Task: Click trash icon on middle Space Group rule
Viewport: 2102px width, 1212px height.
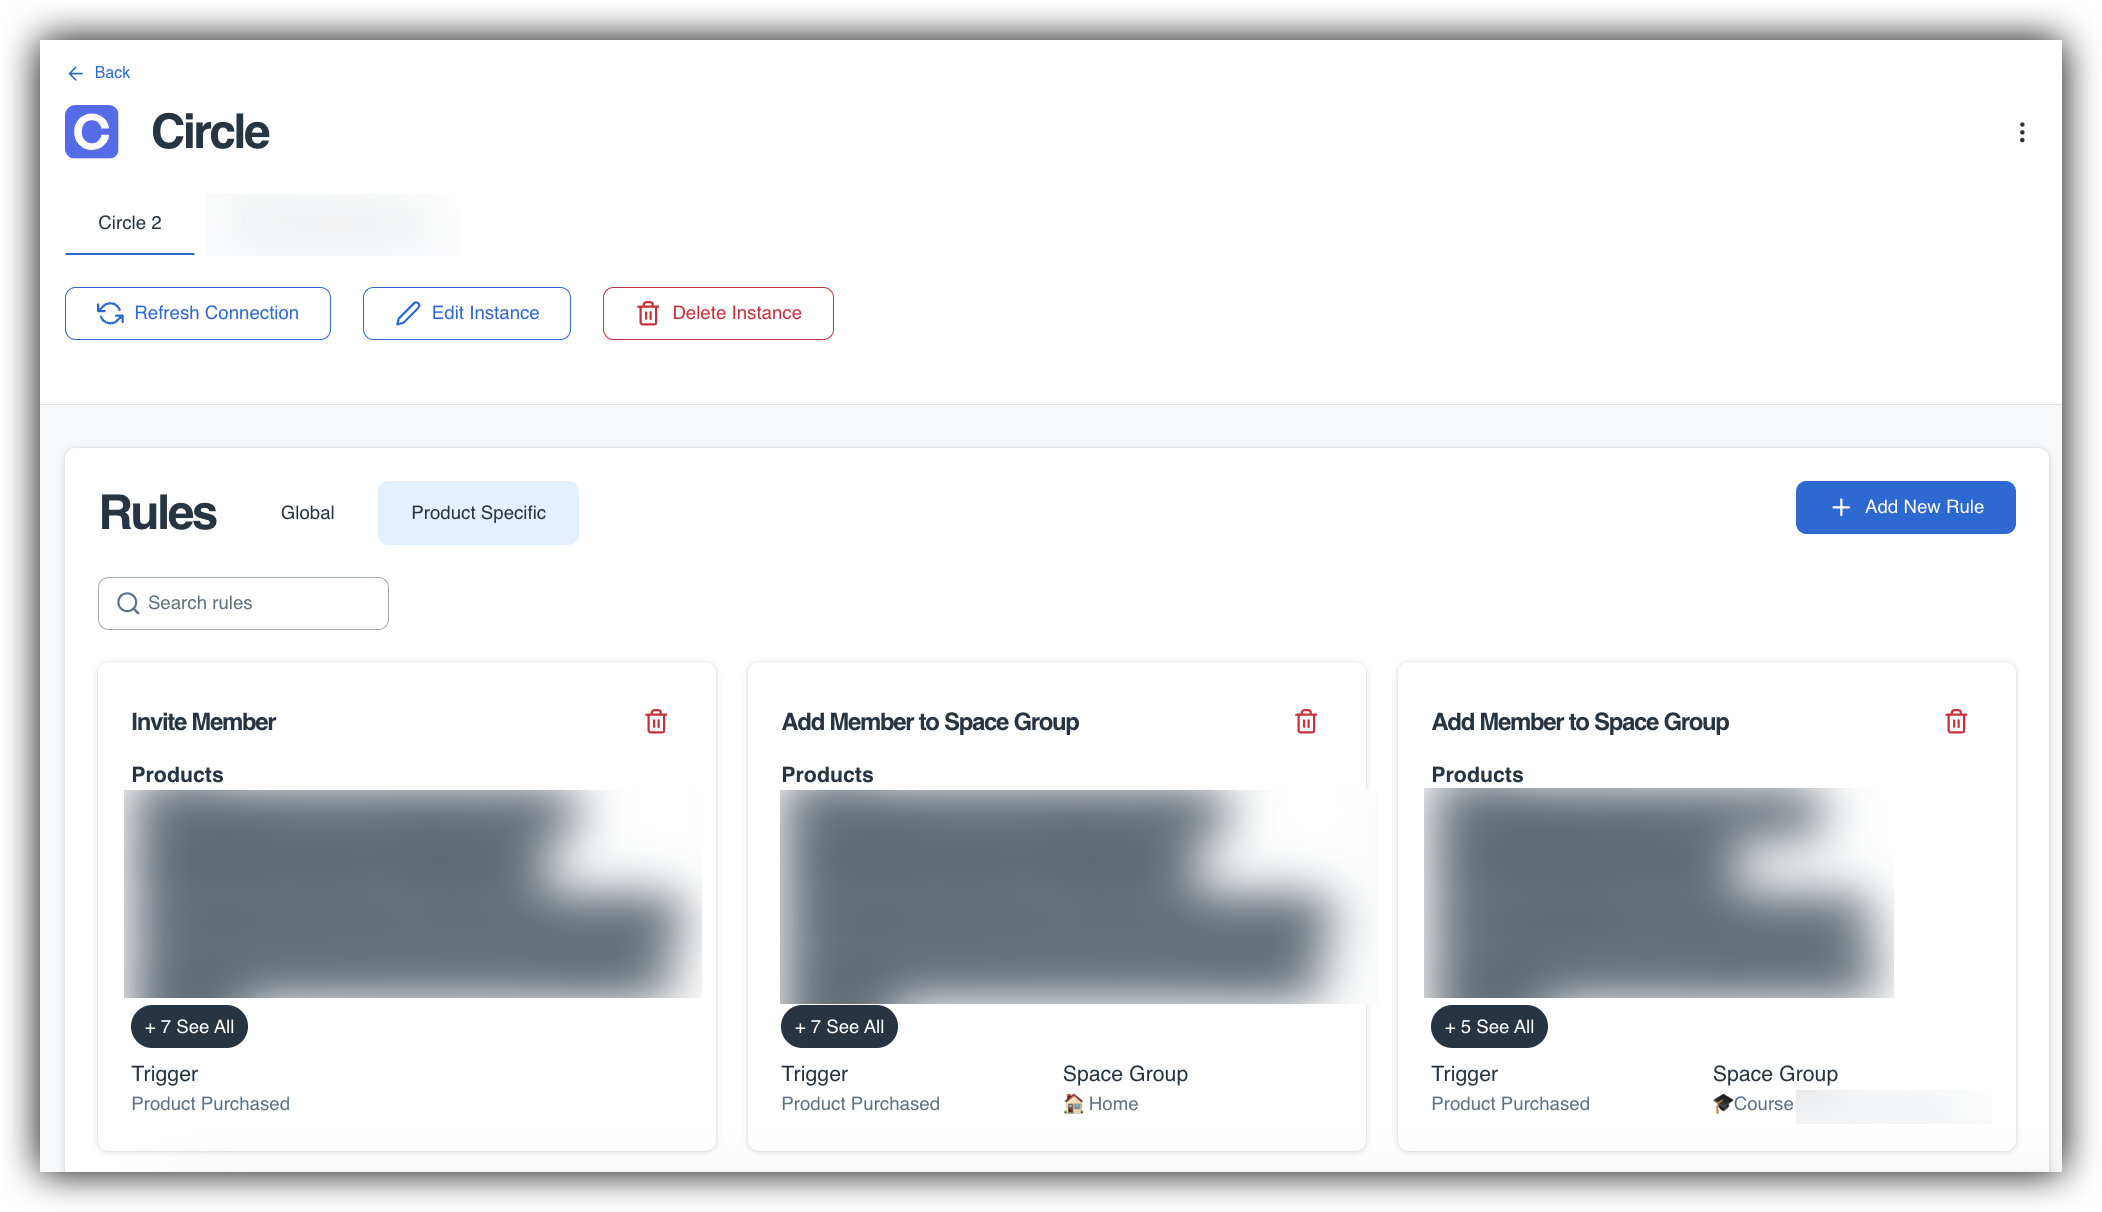Action: click(x=1306, y=722)
